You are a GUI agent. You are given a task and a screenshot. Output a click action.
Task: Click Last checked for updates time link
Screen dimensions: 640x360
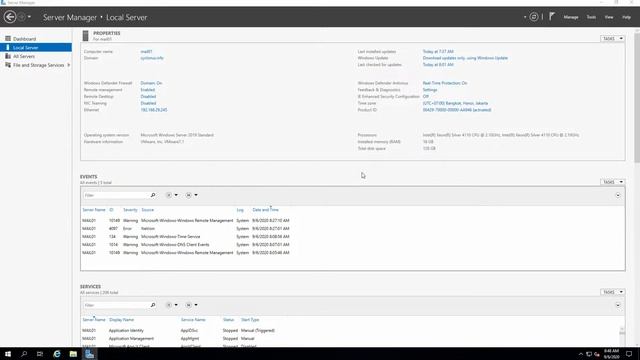(x=438, y=65)
